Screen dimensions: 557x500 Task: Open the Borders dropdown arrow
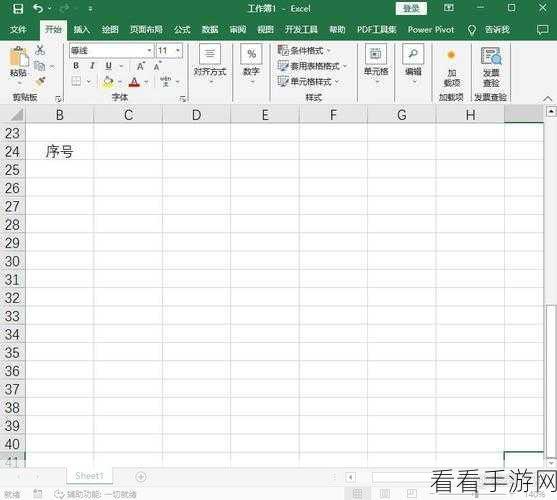pyautogui.click(x=89, y=82)
